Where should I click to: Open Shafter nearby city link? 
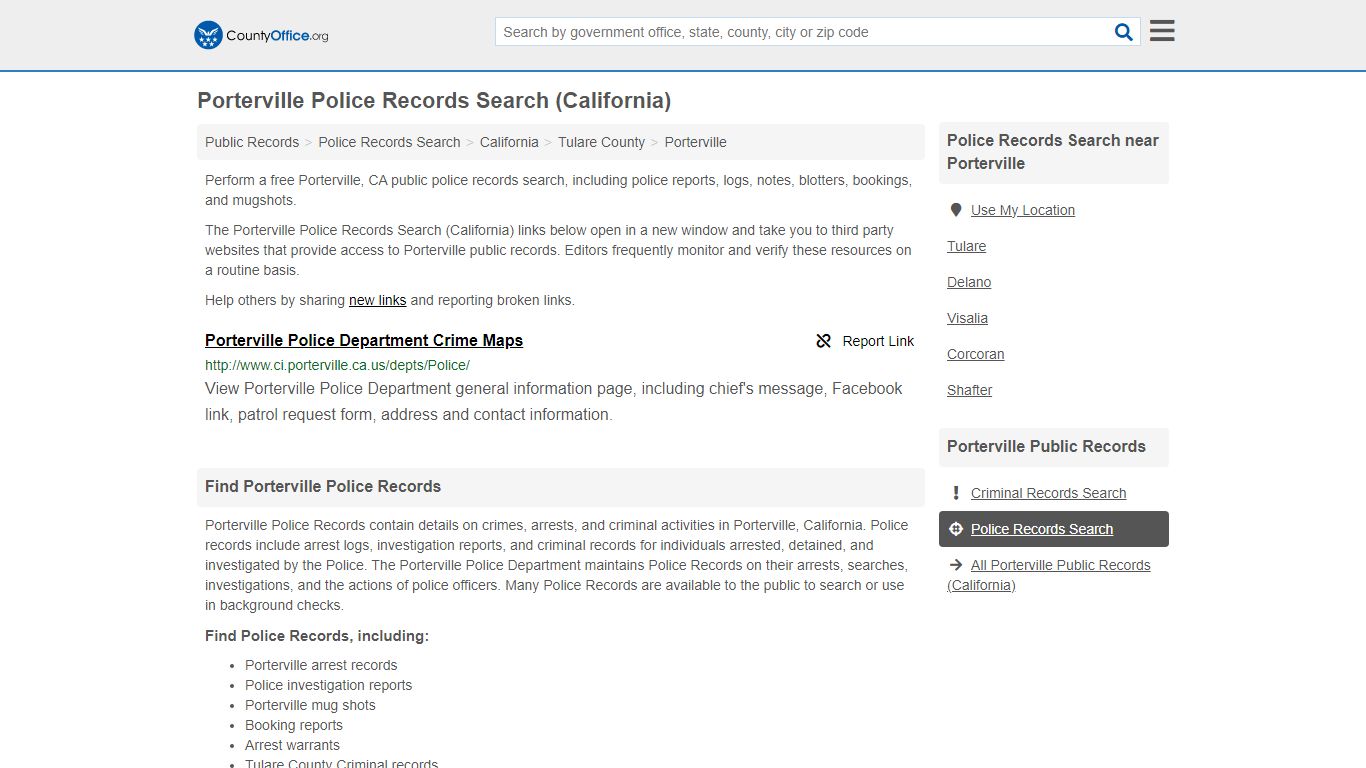tap(969, 390)
